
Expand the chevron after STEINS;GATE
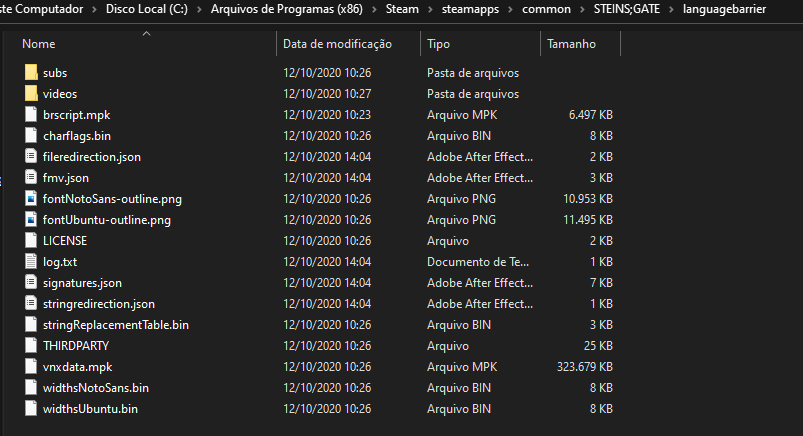click(671, 9)
